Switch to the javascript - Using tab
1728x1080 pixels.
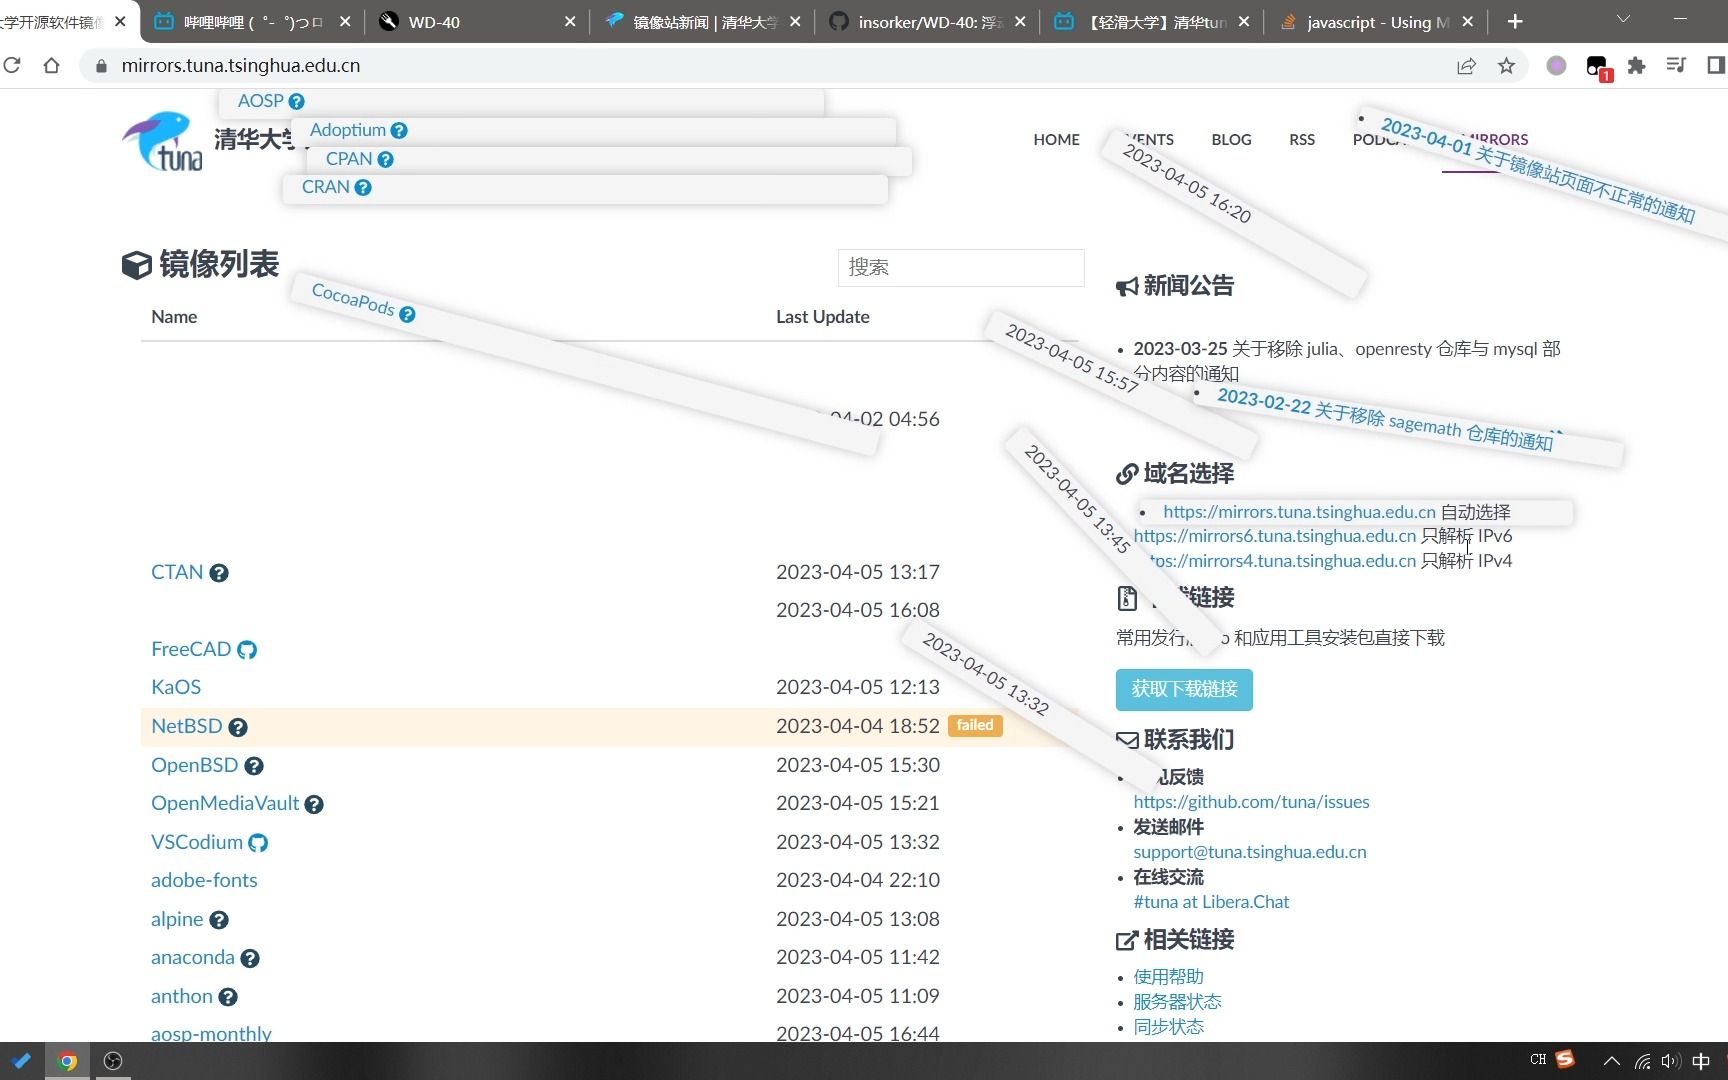pyautogui.click(x=1376, y=21)
